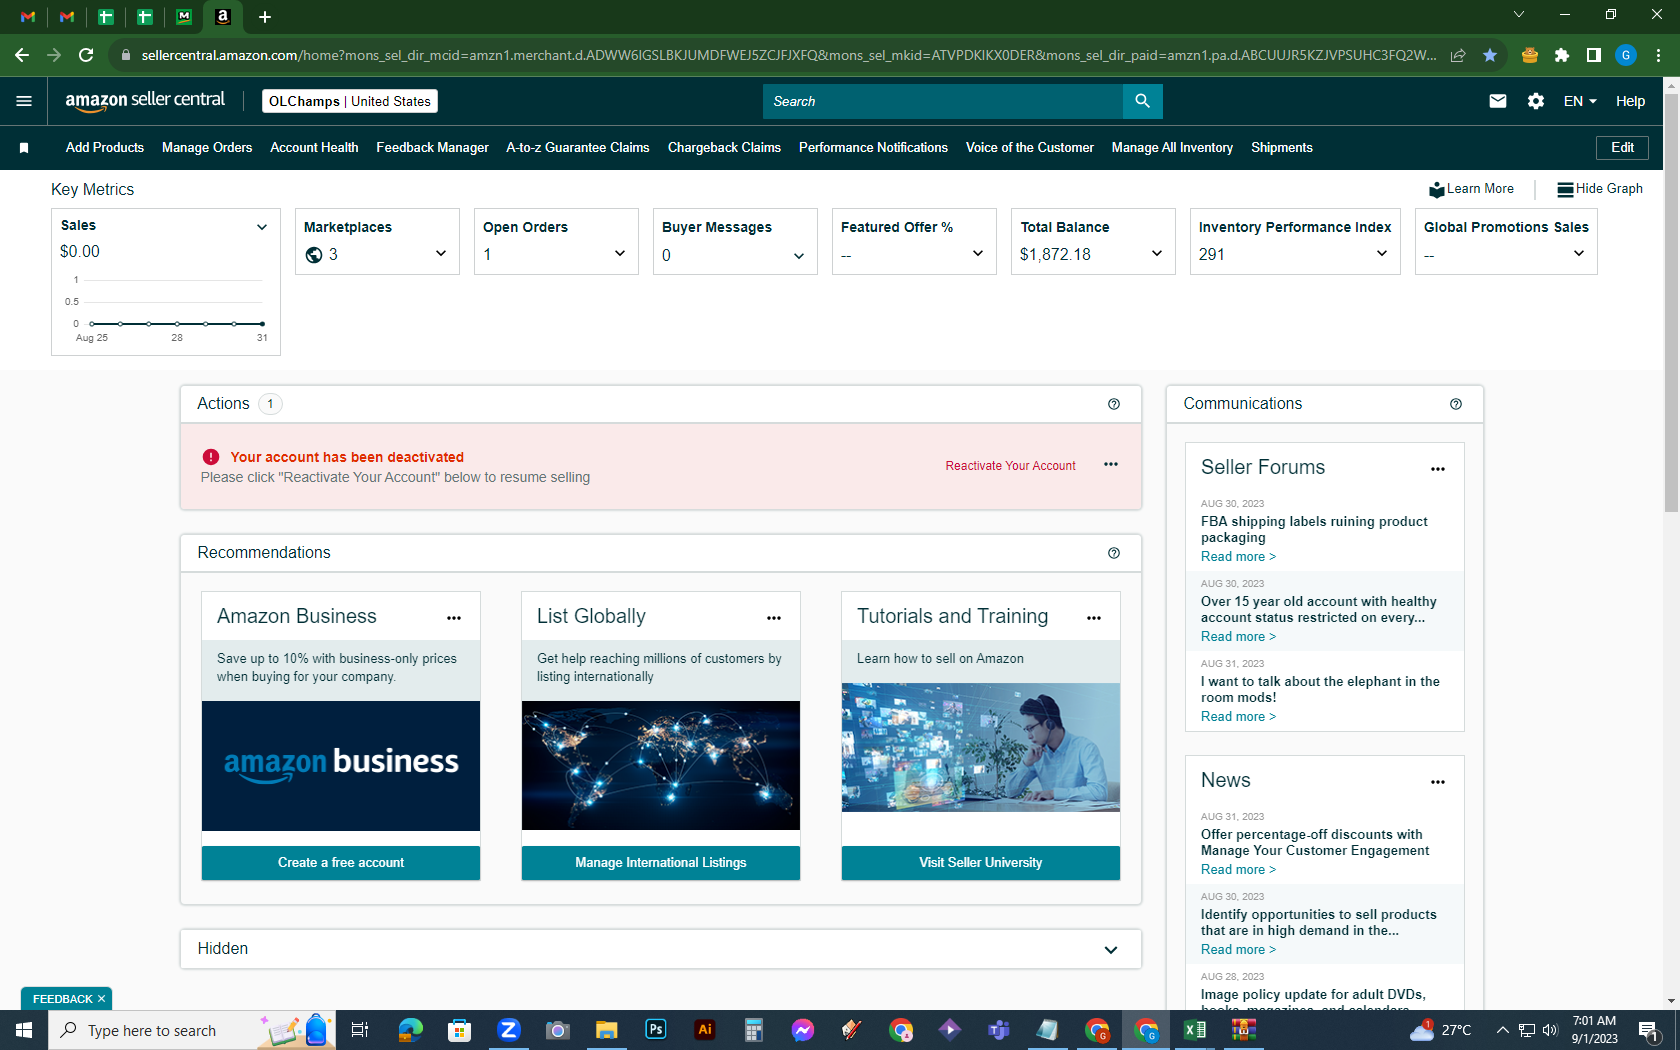Share this page from address bar
1680x1050 pixels.
[x=1458, y=55]
